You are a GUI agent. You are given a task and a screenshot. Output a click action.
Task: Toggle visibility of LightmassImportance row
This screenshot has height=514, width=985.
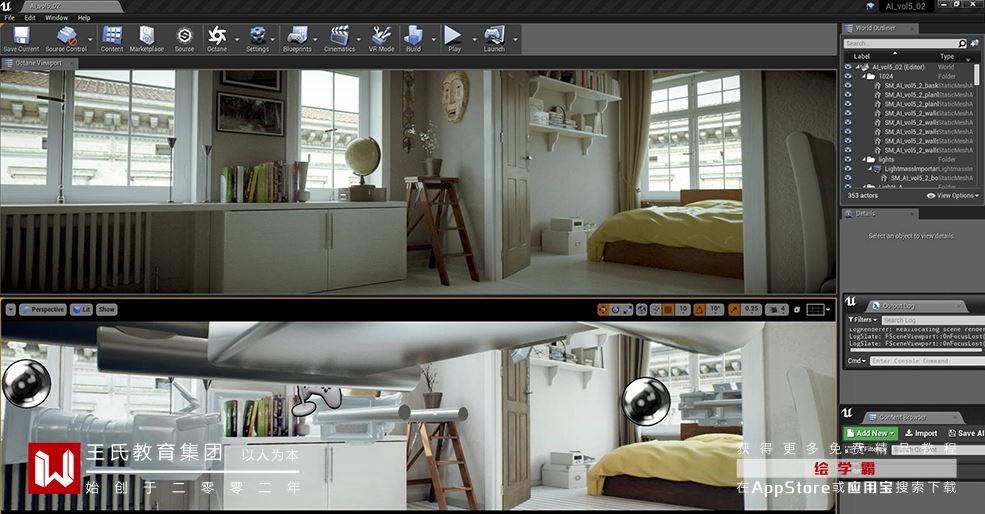(x=848, y=169)
